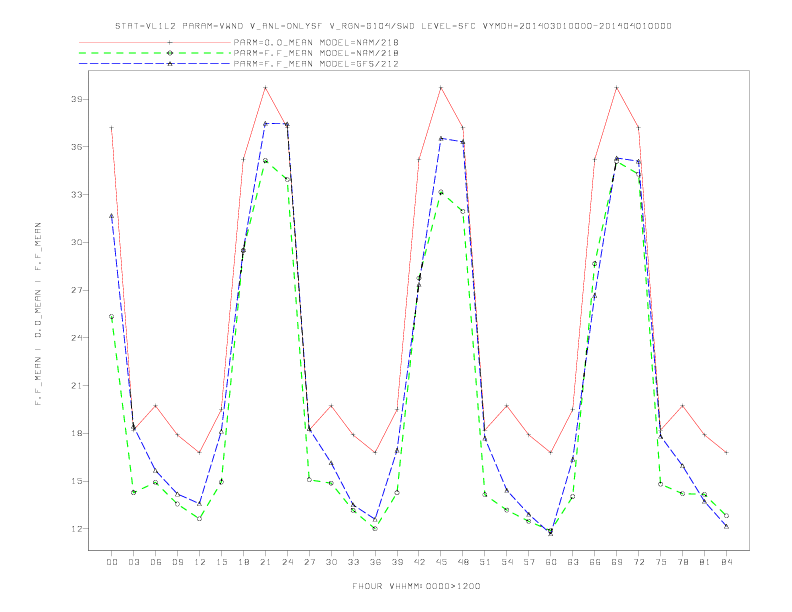Click the y-axis tick label 24
This screenshot has width=792, height=612.
tap(76, 338)
